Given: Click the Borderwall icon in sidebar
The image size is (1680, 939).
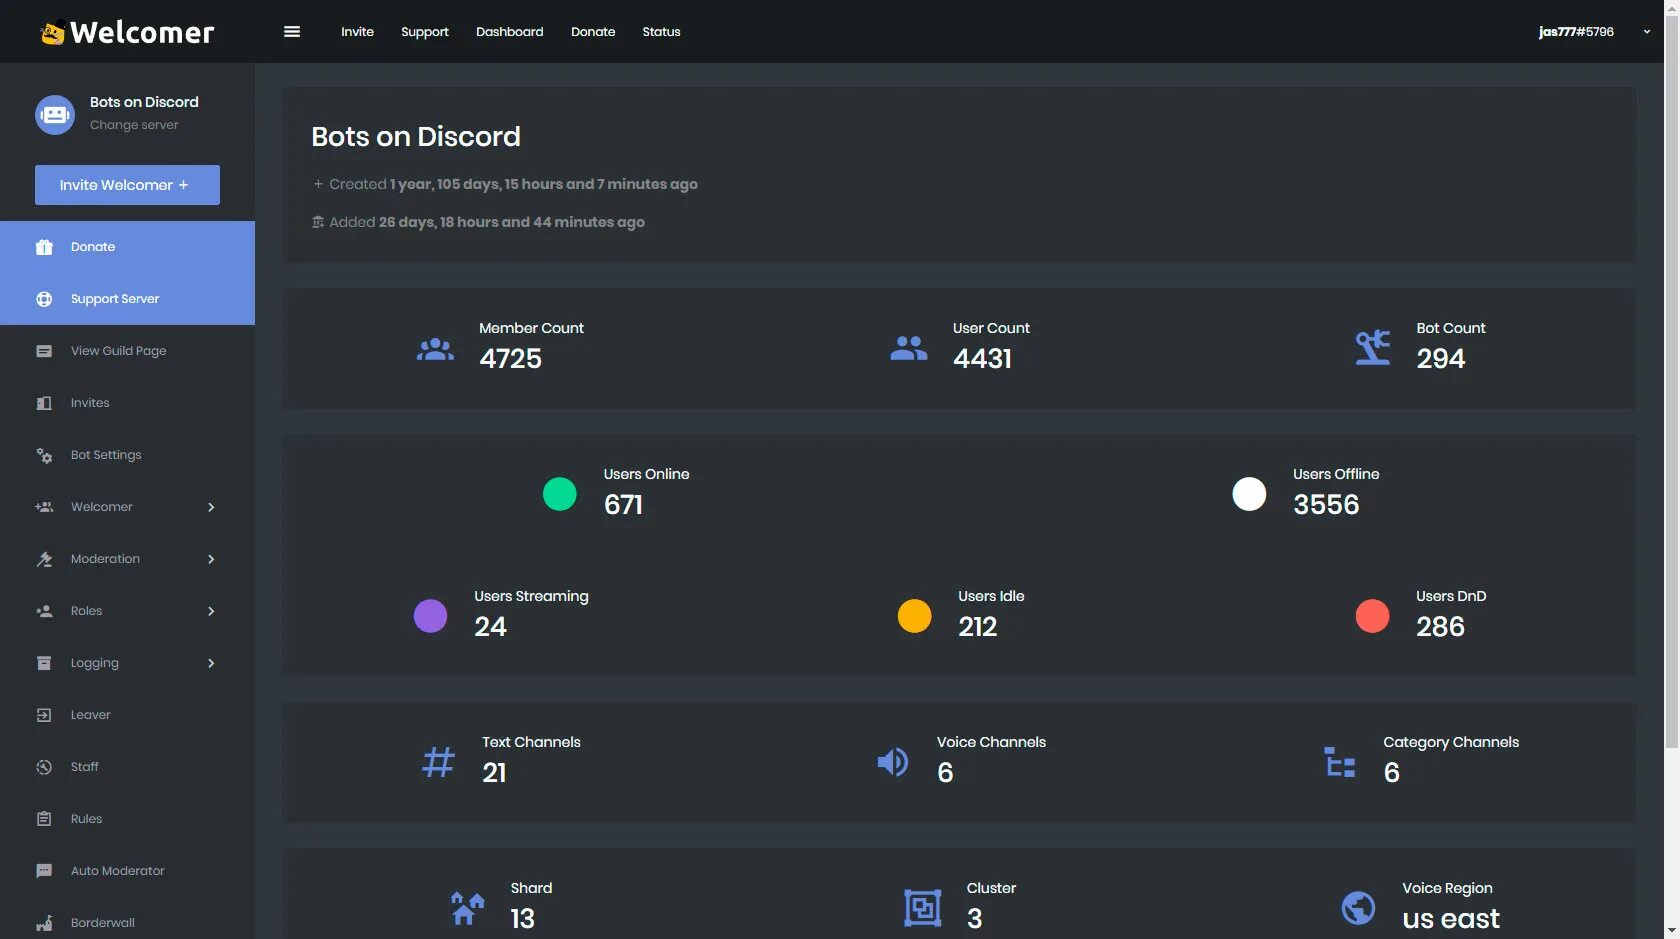Looking at the screenshot, I should (x=44, y=923).
